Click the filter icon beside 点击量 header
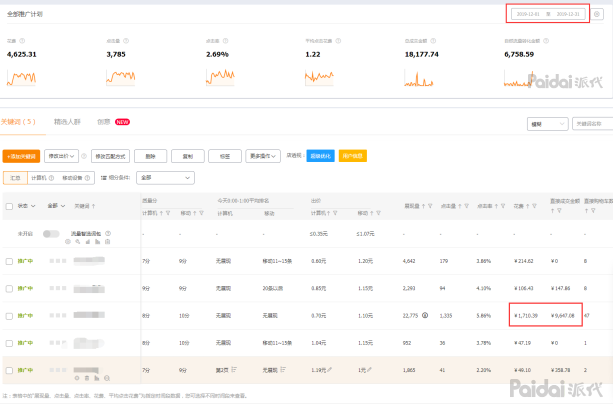This screenshot has height=404, width=614. pyautogui.click(x=466, y=206)
